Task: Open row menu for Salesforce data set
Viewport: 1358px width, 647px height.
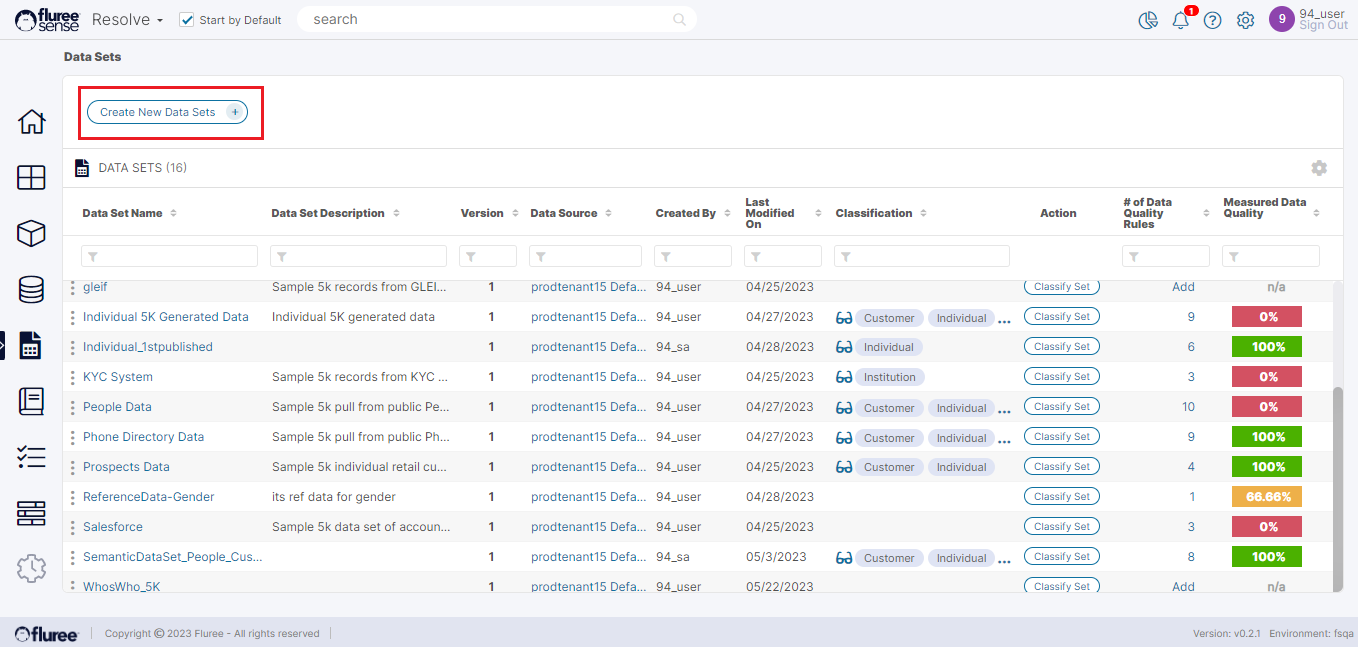Action: [72, 527]
